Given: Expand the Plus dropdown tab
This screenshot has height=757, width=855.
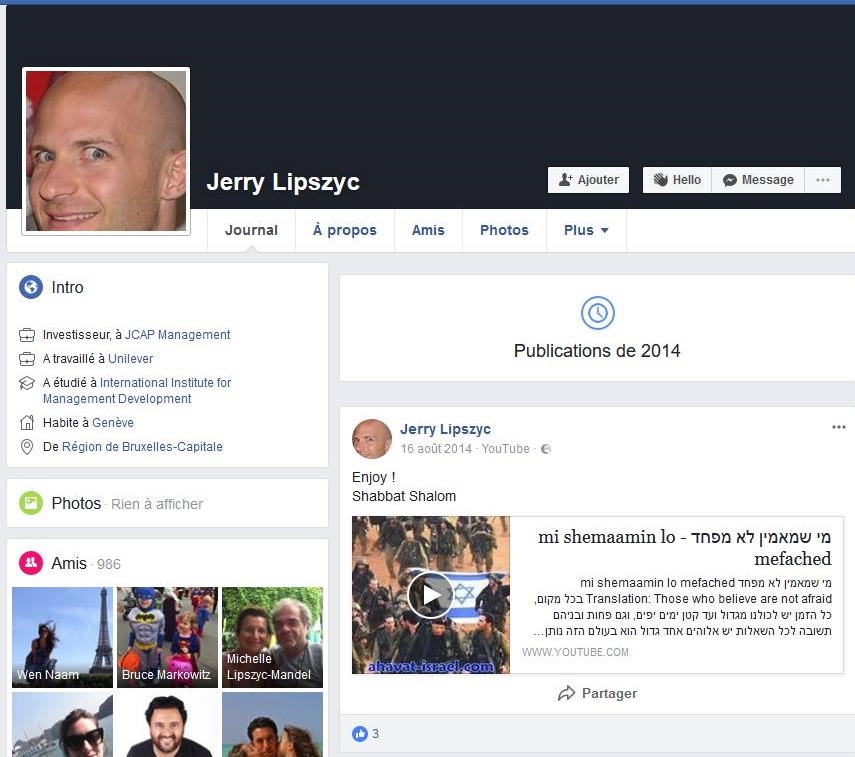Looking at the screenshot, I should pyautogui.click(x=586, y=230).
